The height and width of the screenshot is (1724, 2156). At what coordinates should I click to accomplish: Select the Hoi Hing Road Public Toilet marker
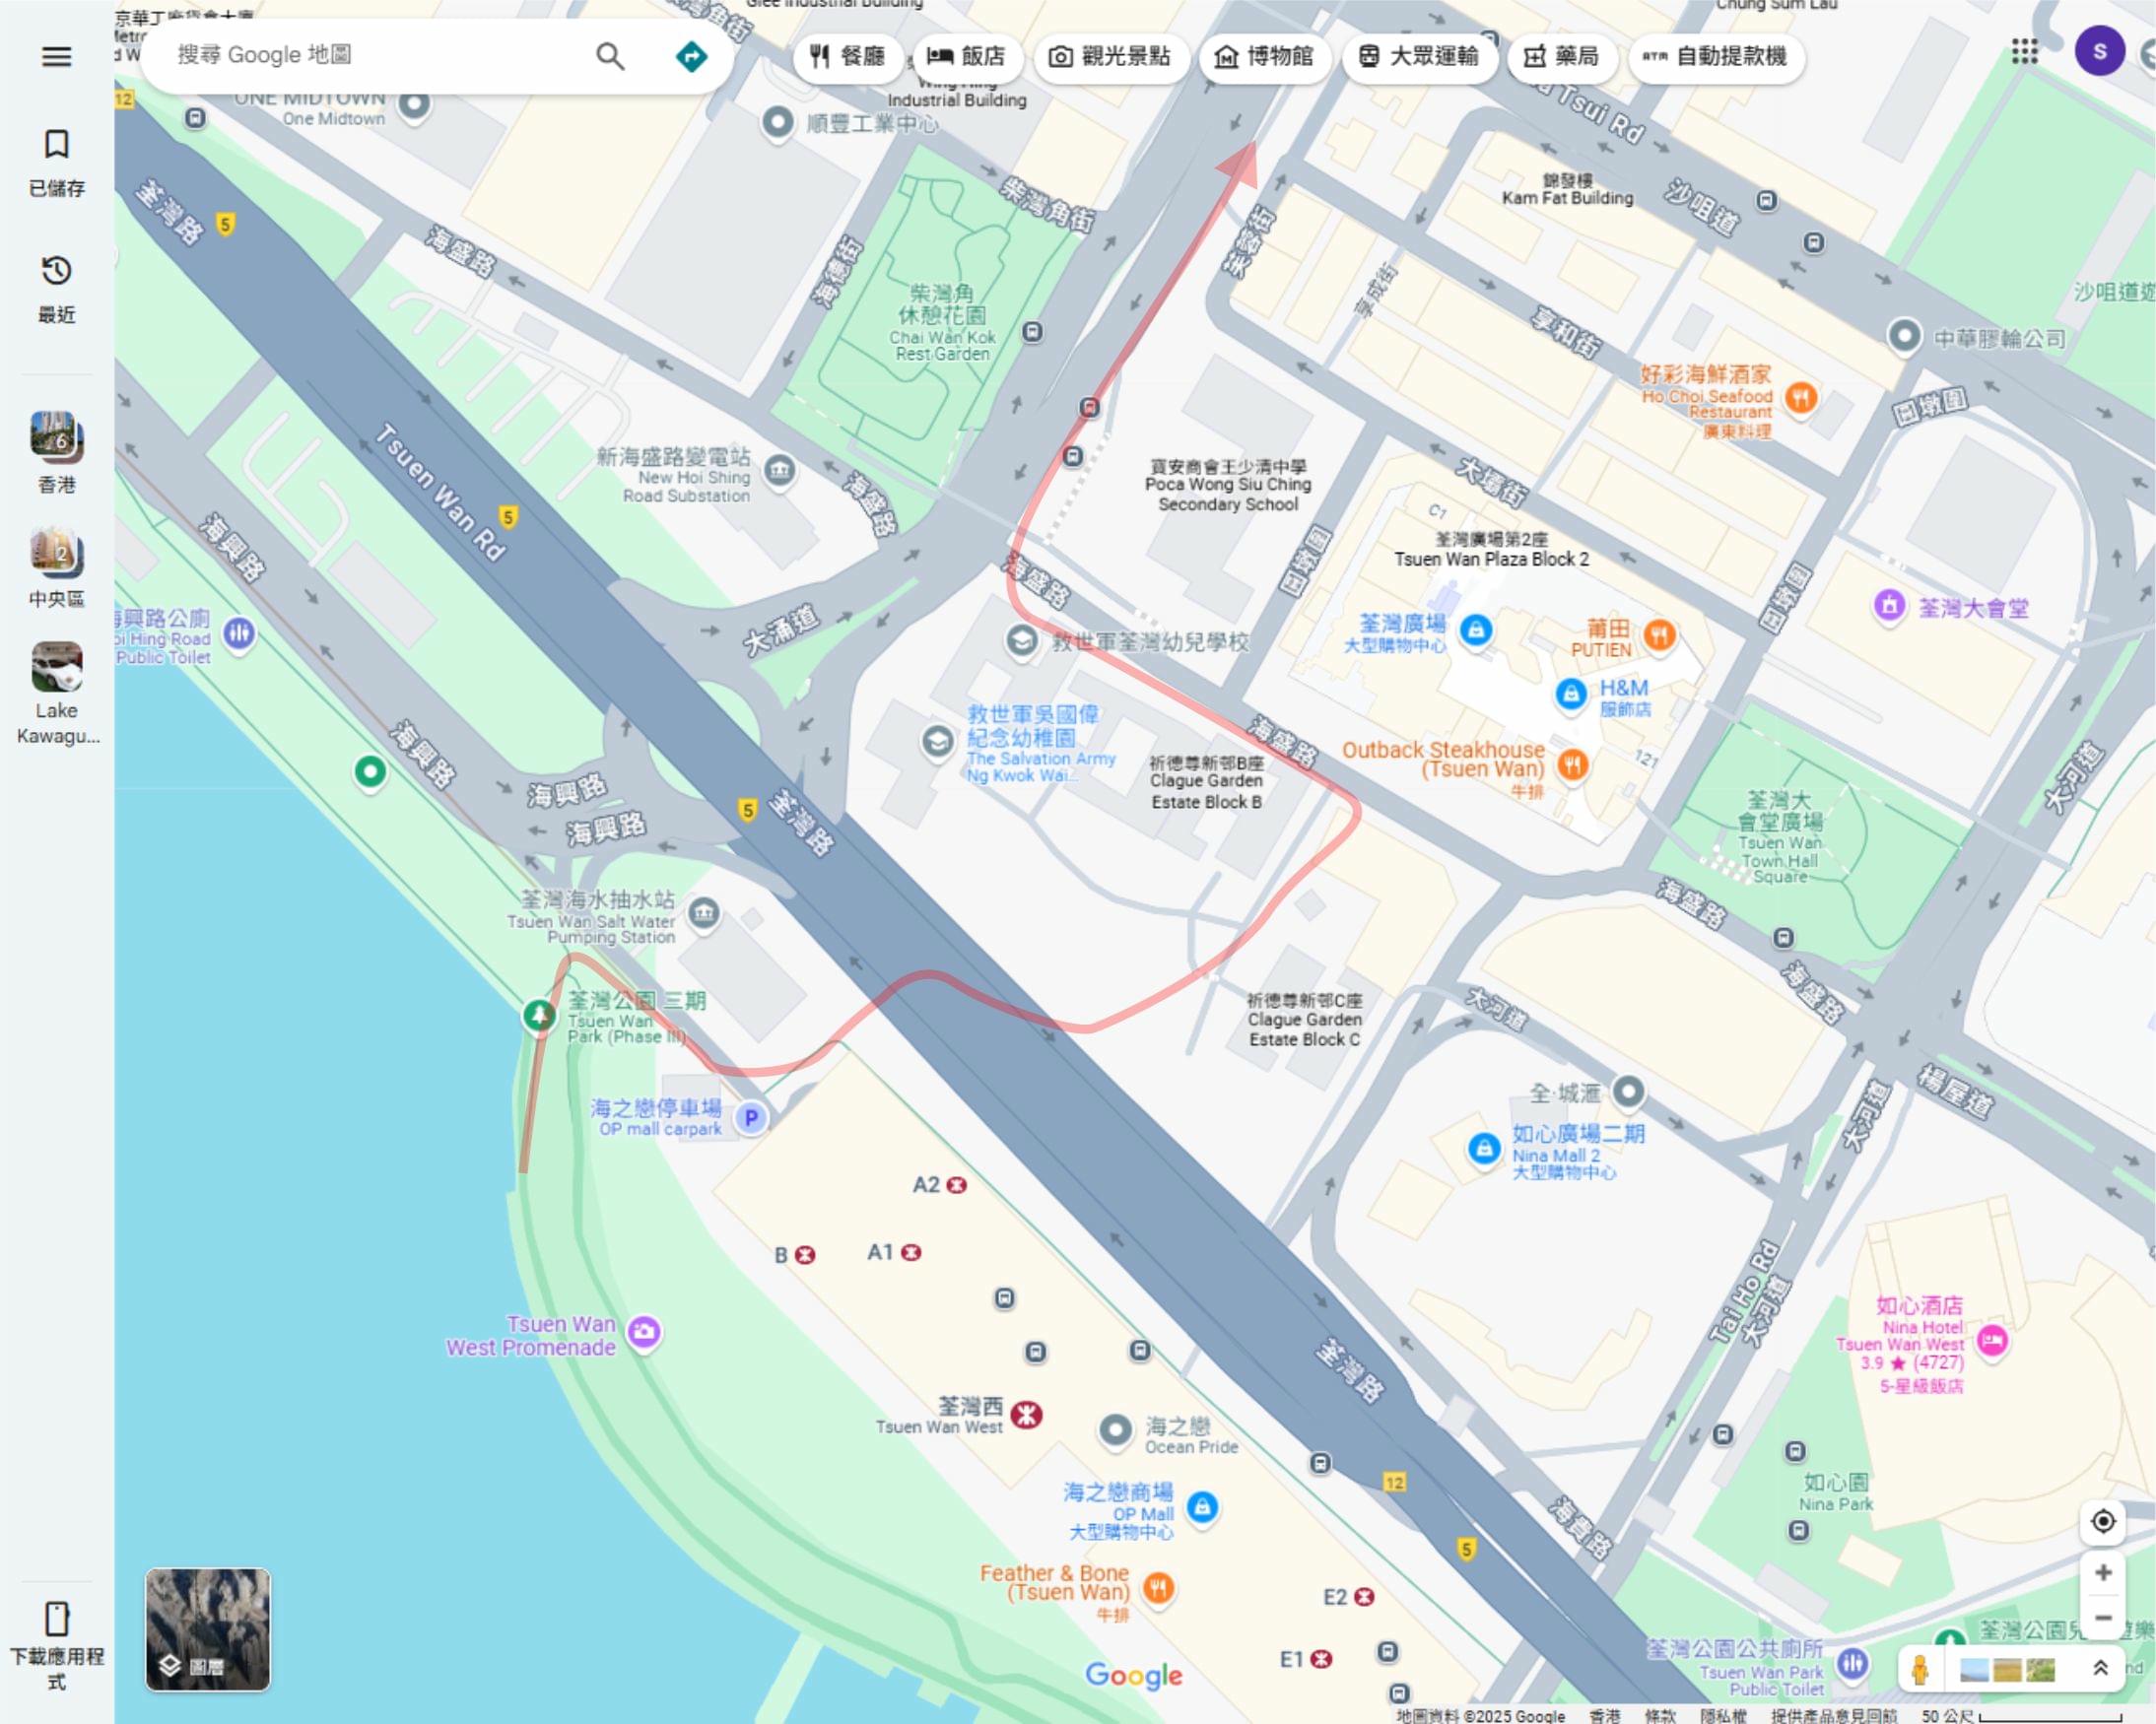click(238, 633)
